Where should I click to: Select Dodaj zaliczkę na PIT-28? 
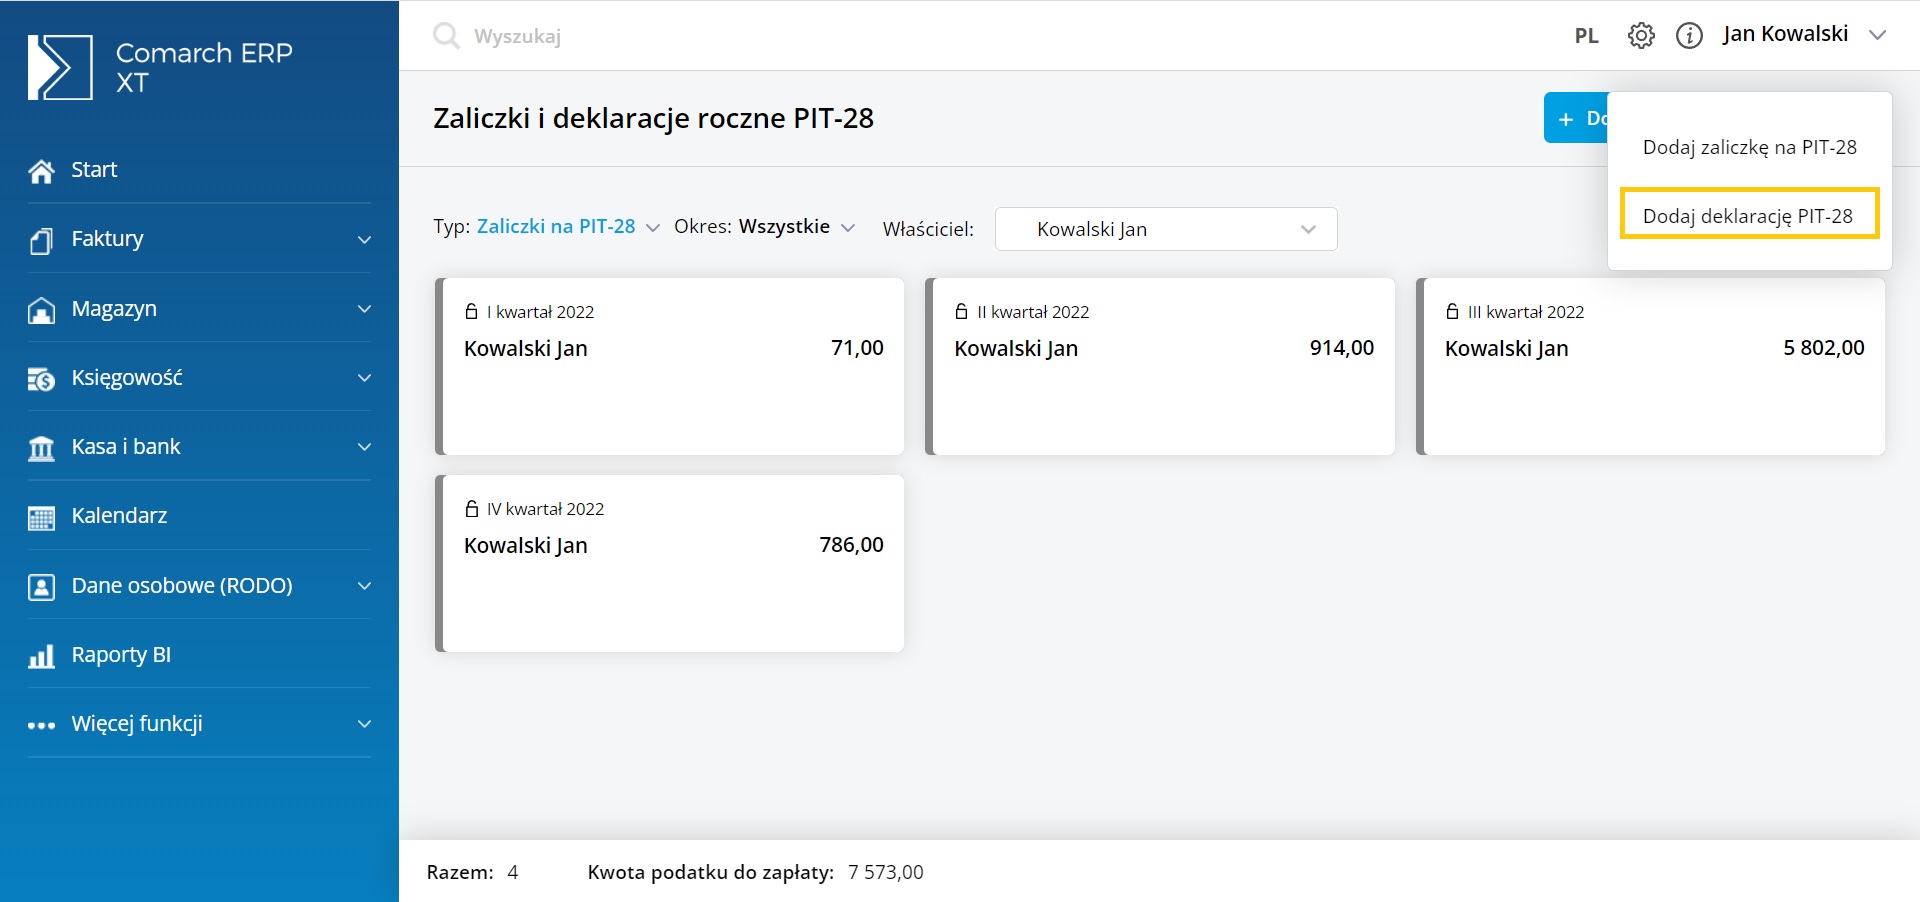pyautogui.click(x=1749, y=147)
